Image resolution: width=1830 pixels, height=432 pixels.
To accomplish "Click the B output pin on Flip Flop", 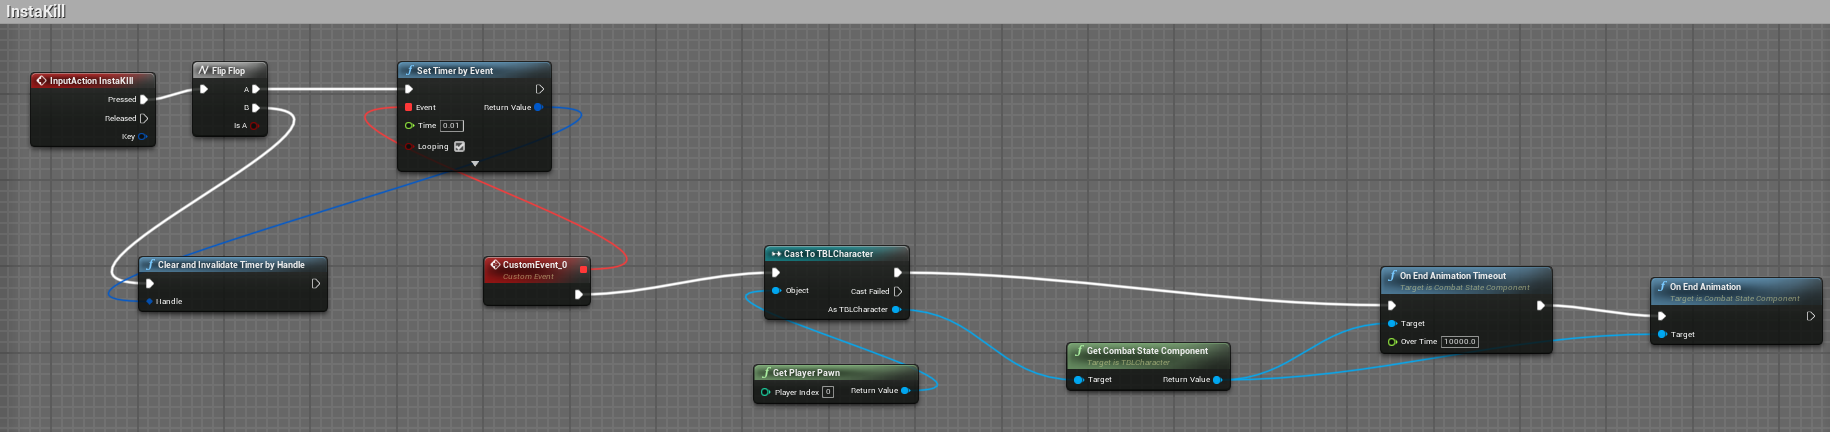I will click(x=256, y=107).
